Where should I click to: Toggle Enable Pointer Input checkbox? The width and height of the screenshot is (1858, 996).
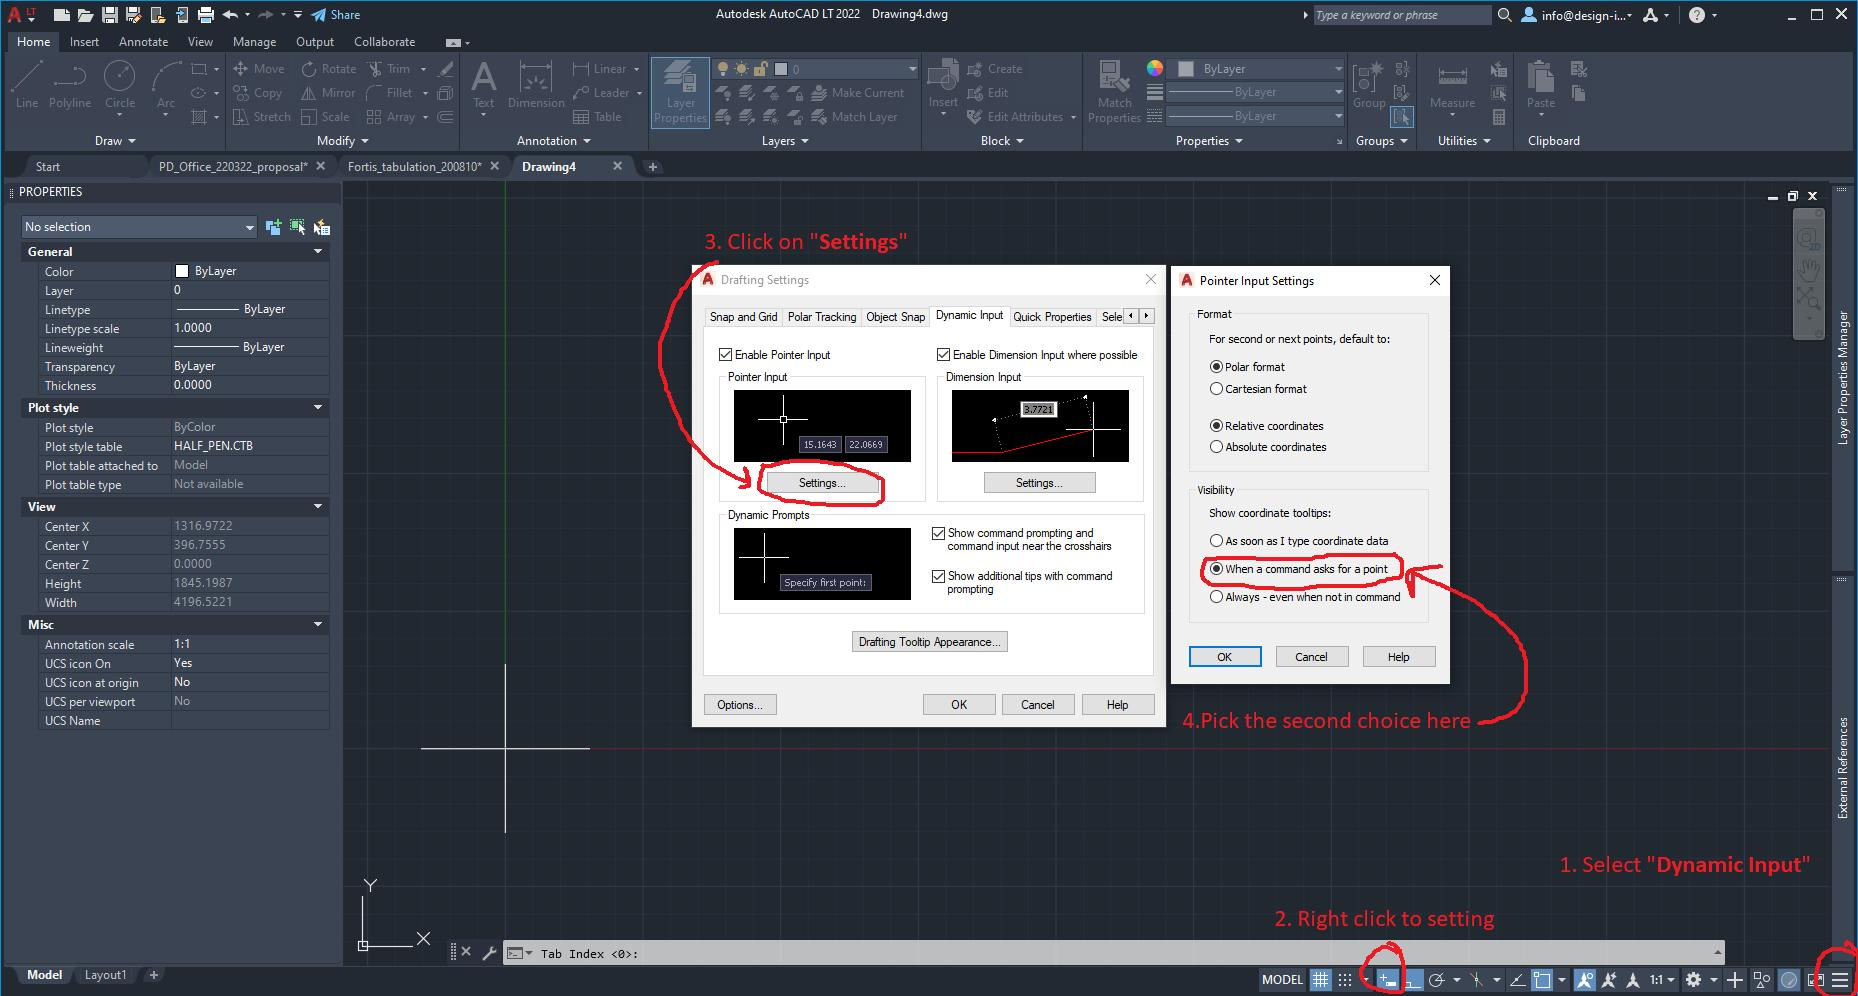tap(726, 355)
